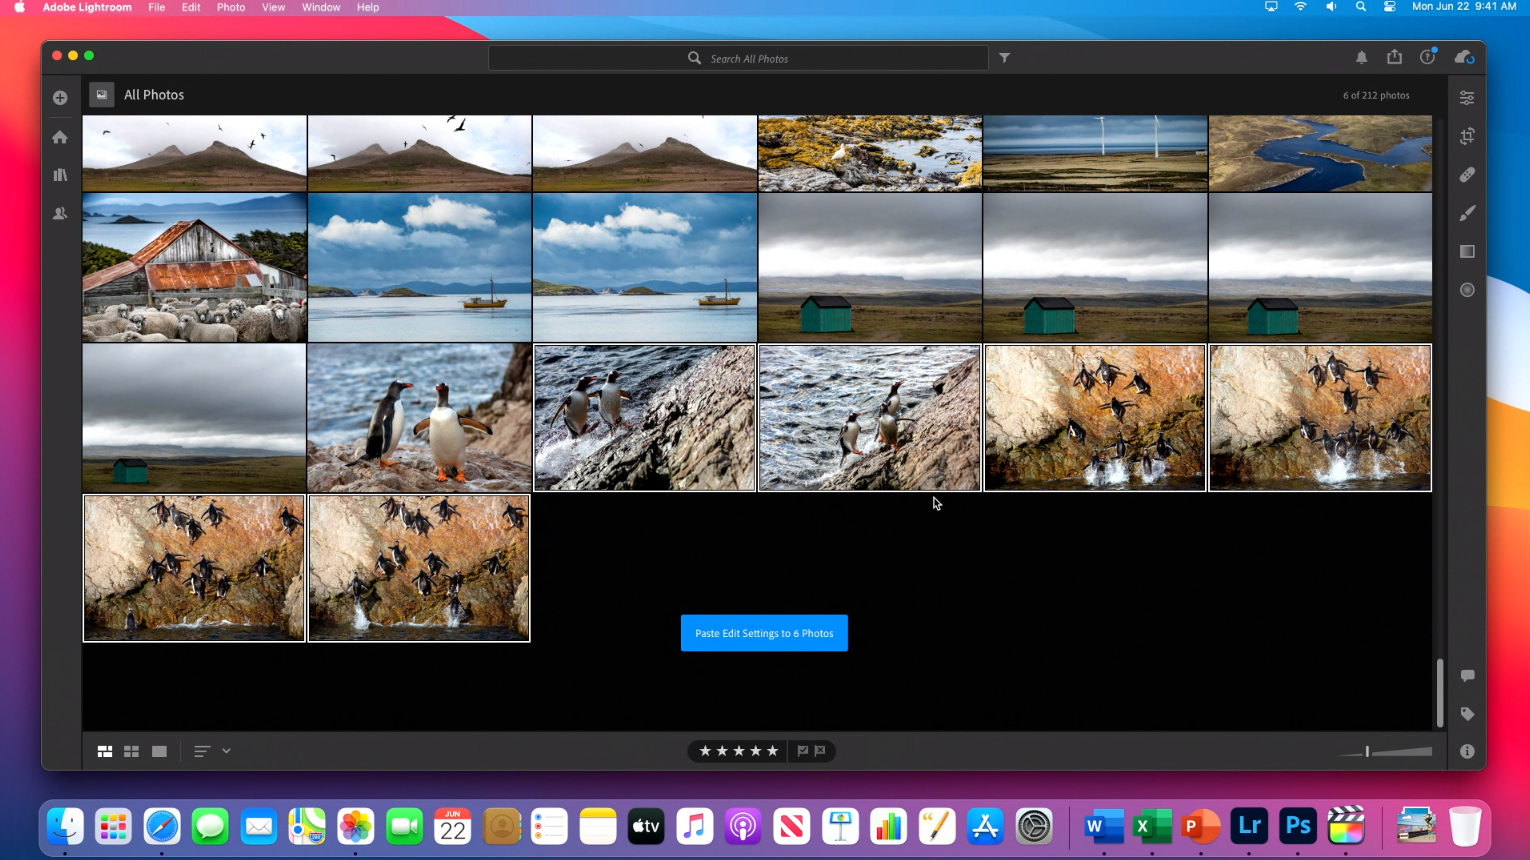Switch to Photo Grid view
1530x860 pixels.
click(x=105, y=751)
